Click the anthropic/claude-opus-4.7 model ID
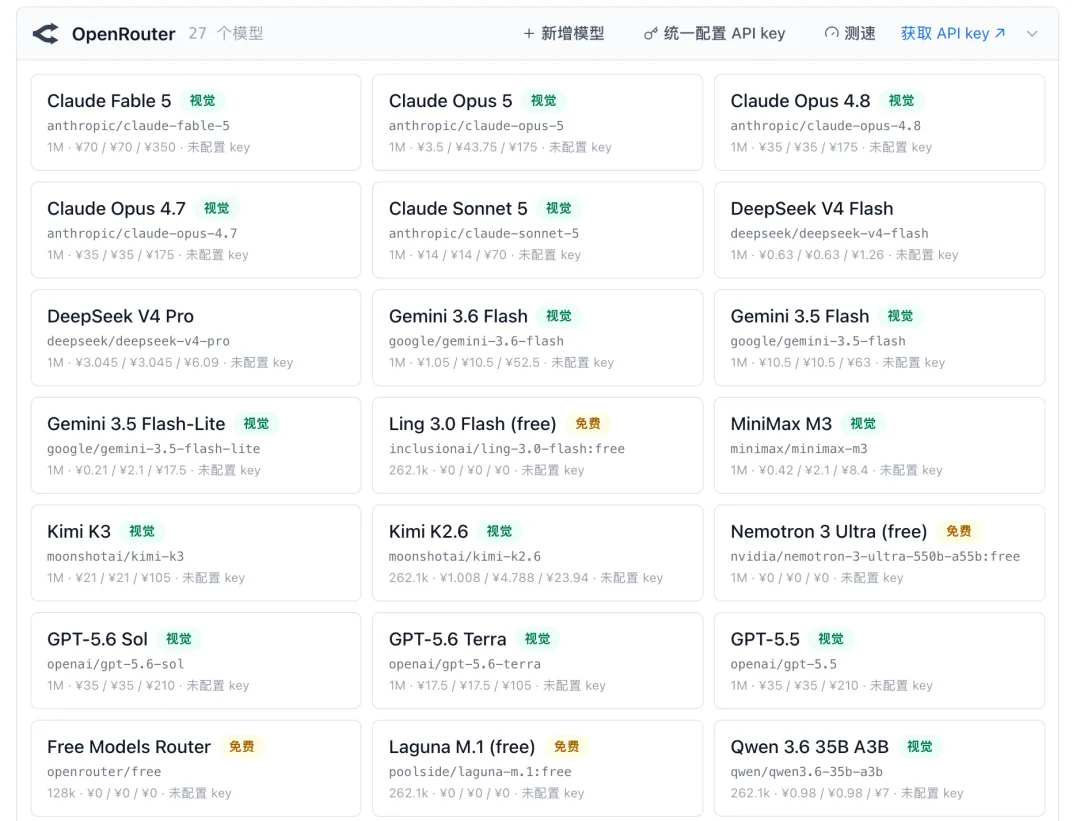 (x=142, y=233)
